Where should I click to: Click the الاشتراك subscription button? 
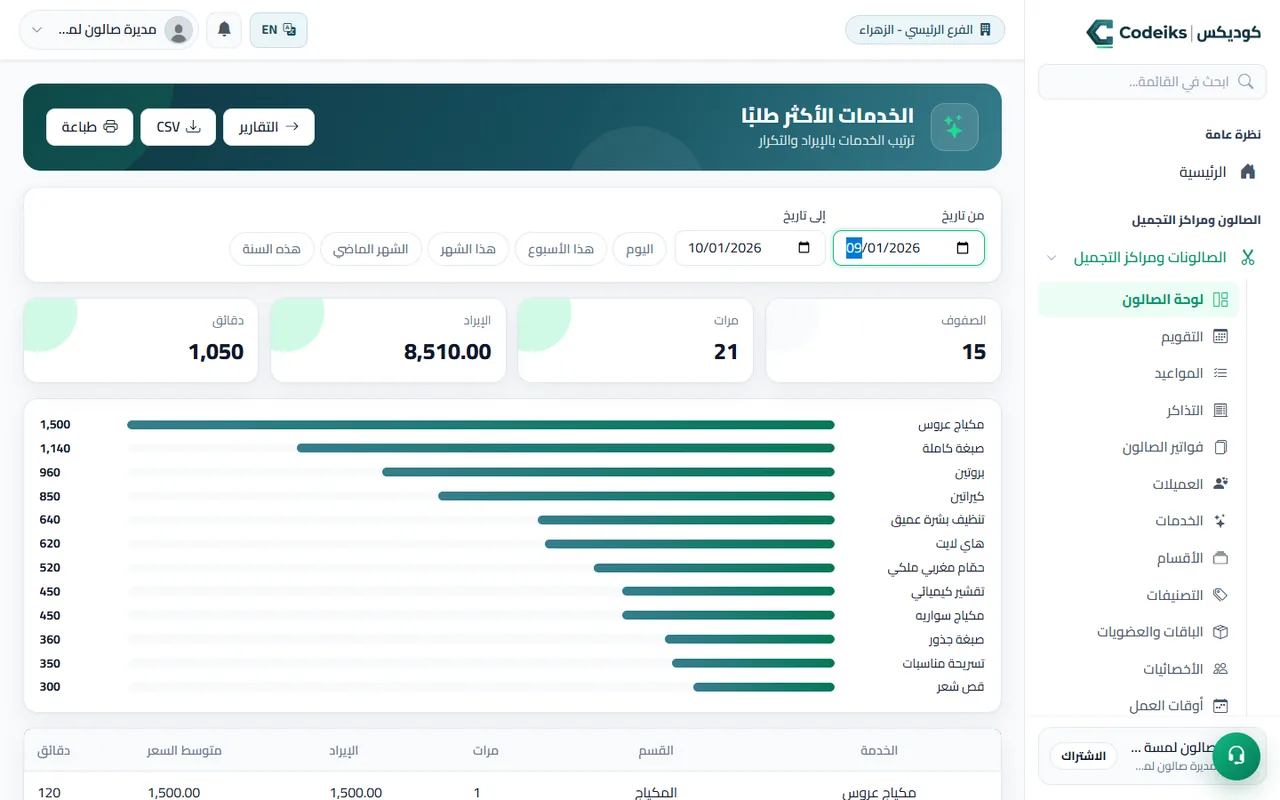click(1083, 756)
